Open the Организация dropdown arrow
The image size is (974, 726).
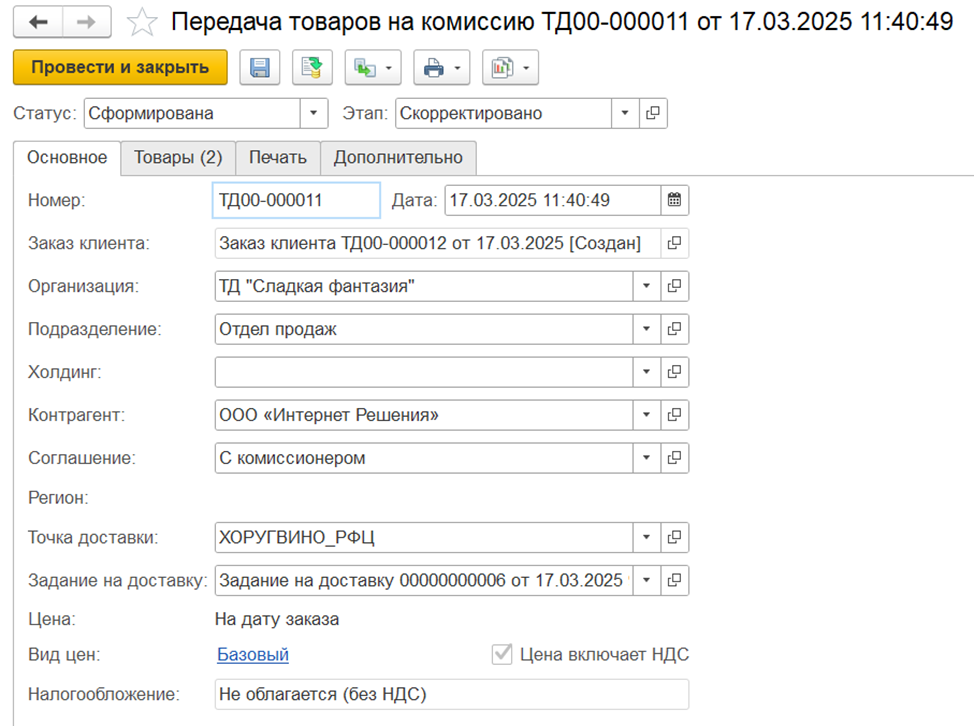click(x=647, y=286)
